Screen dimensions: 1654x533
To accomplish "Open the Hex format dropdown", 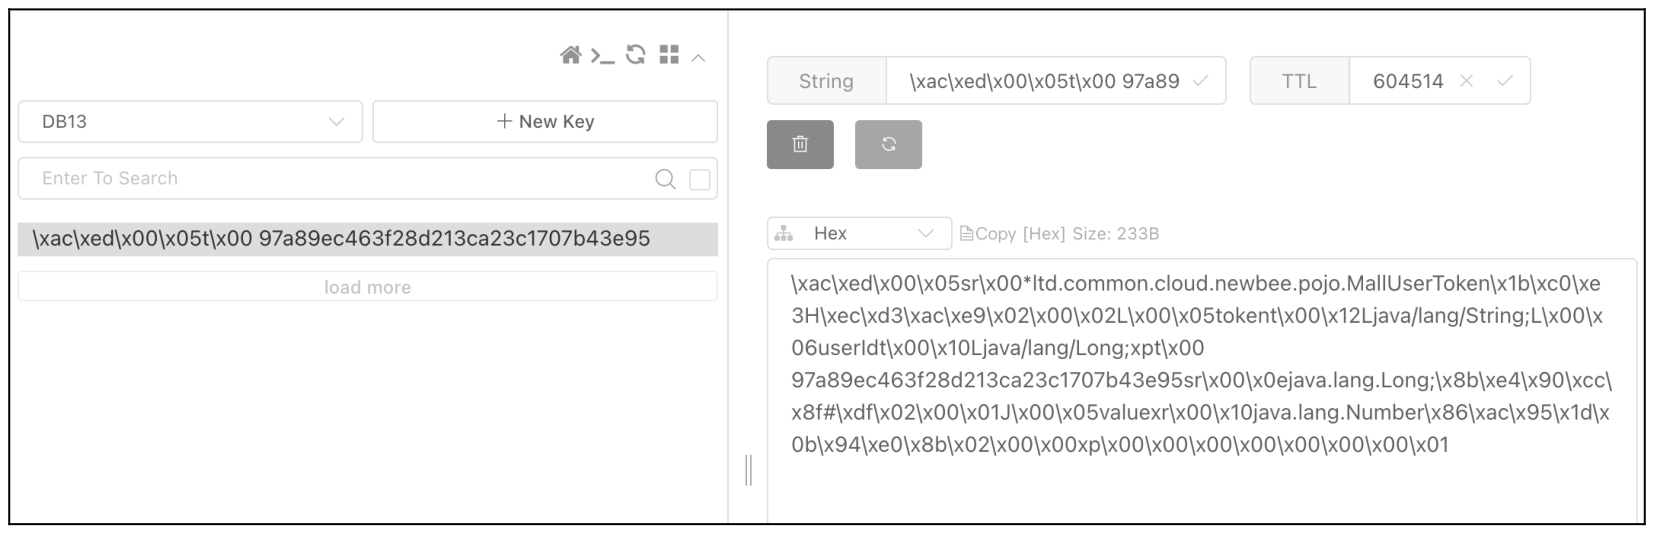I will [860, 233].
